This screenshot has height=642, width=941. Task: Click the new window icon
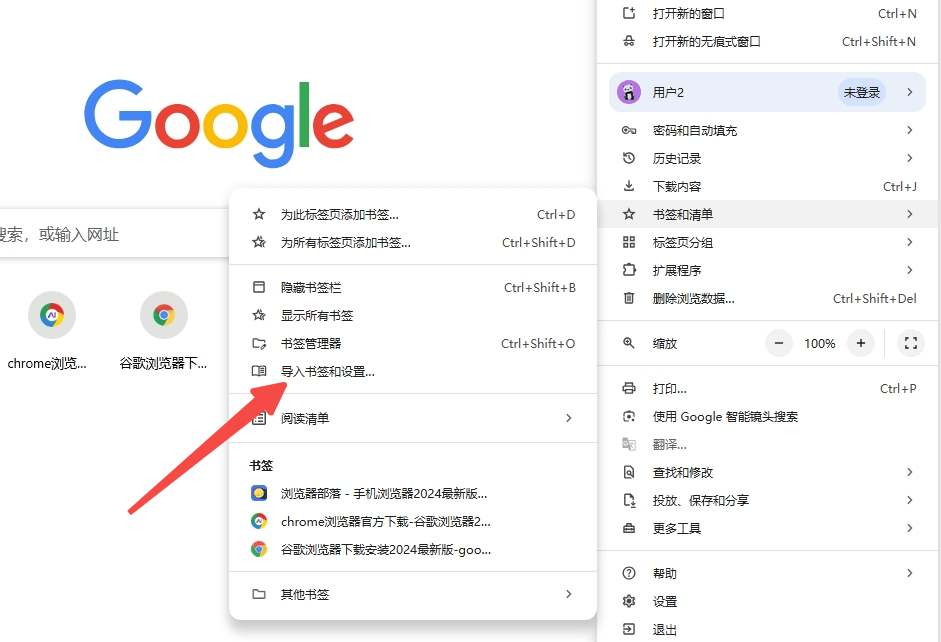pos(628,13)
